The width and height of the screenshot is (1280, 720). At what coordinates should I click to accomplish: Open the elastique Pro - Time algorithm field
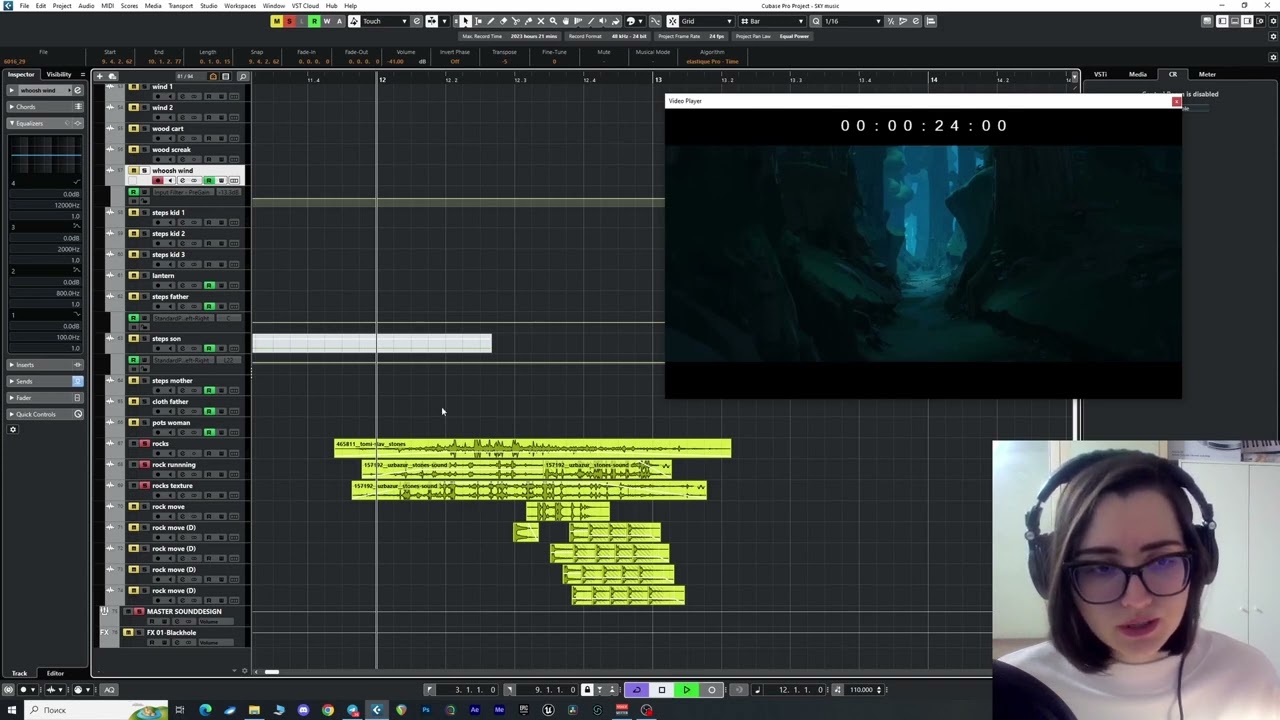(712, 61)
